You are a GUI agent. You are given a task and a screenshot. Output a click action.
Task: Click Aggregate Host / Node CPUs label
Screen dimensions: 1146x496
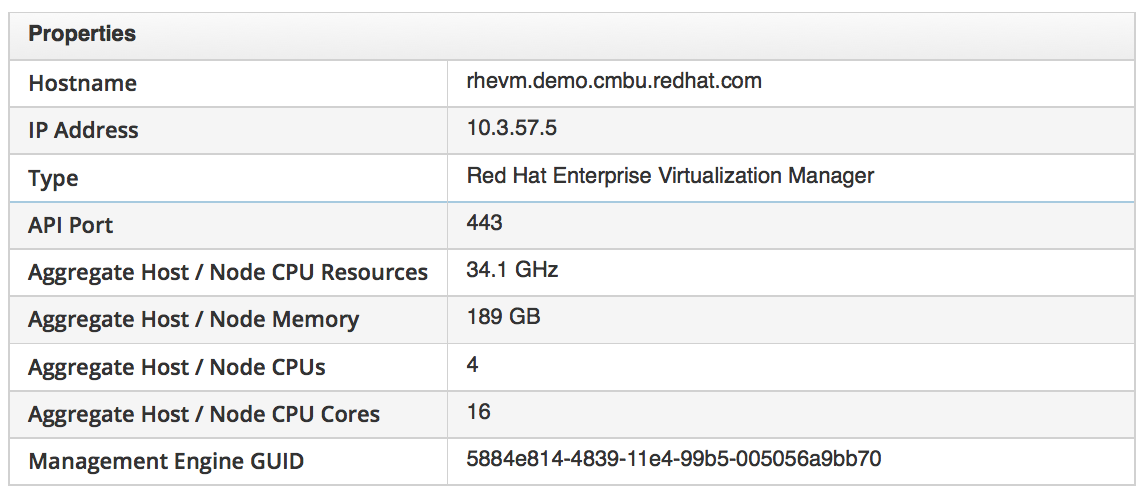[177, 367]
